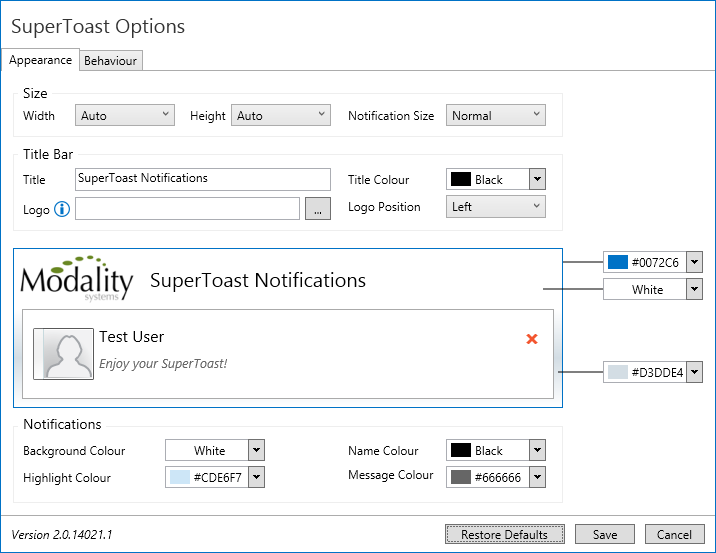Save the SuperToast options
Screen dimensions: 716x553
(605, 534)
